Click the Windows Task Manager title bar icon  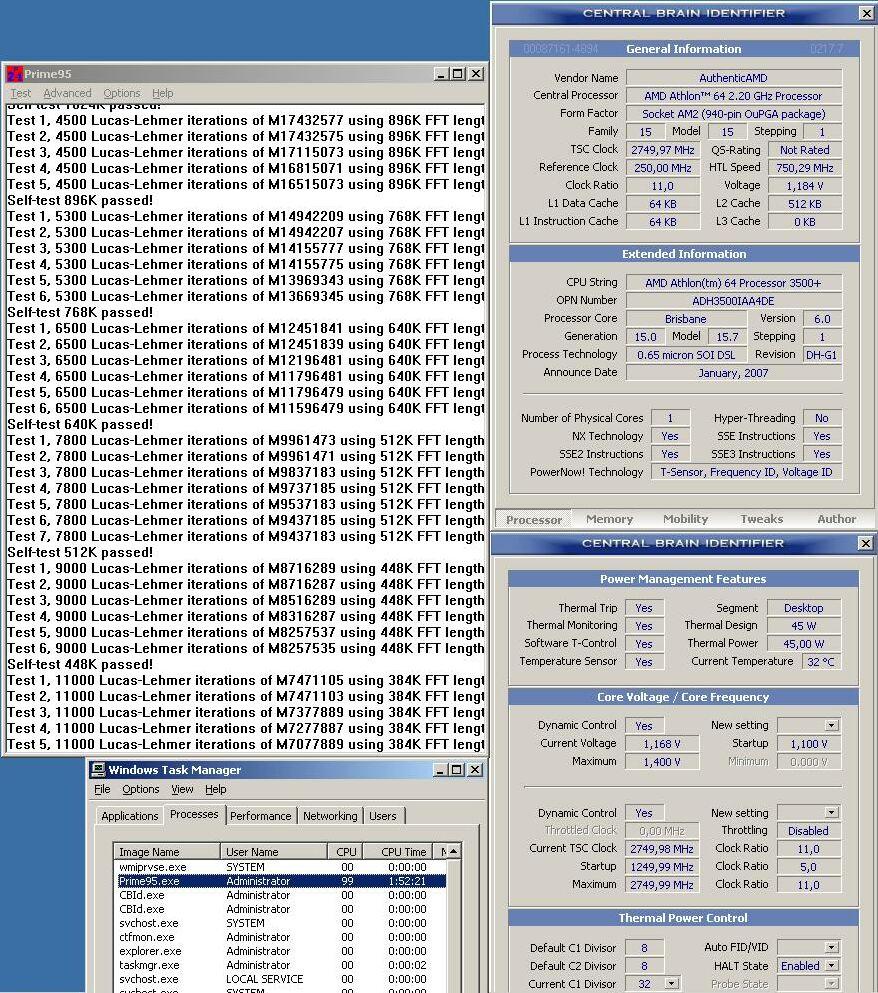click(x=98, y=770)
